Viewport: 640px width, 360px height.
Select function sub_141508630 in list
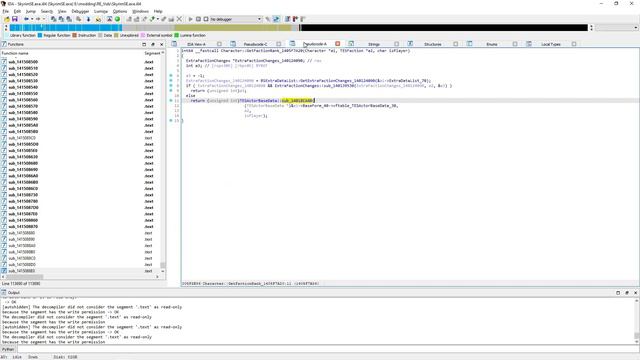(23, 157)
